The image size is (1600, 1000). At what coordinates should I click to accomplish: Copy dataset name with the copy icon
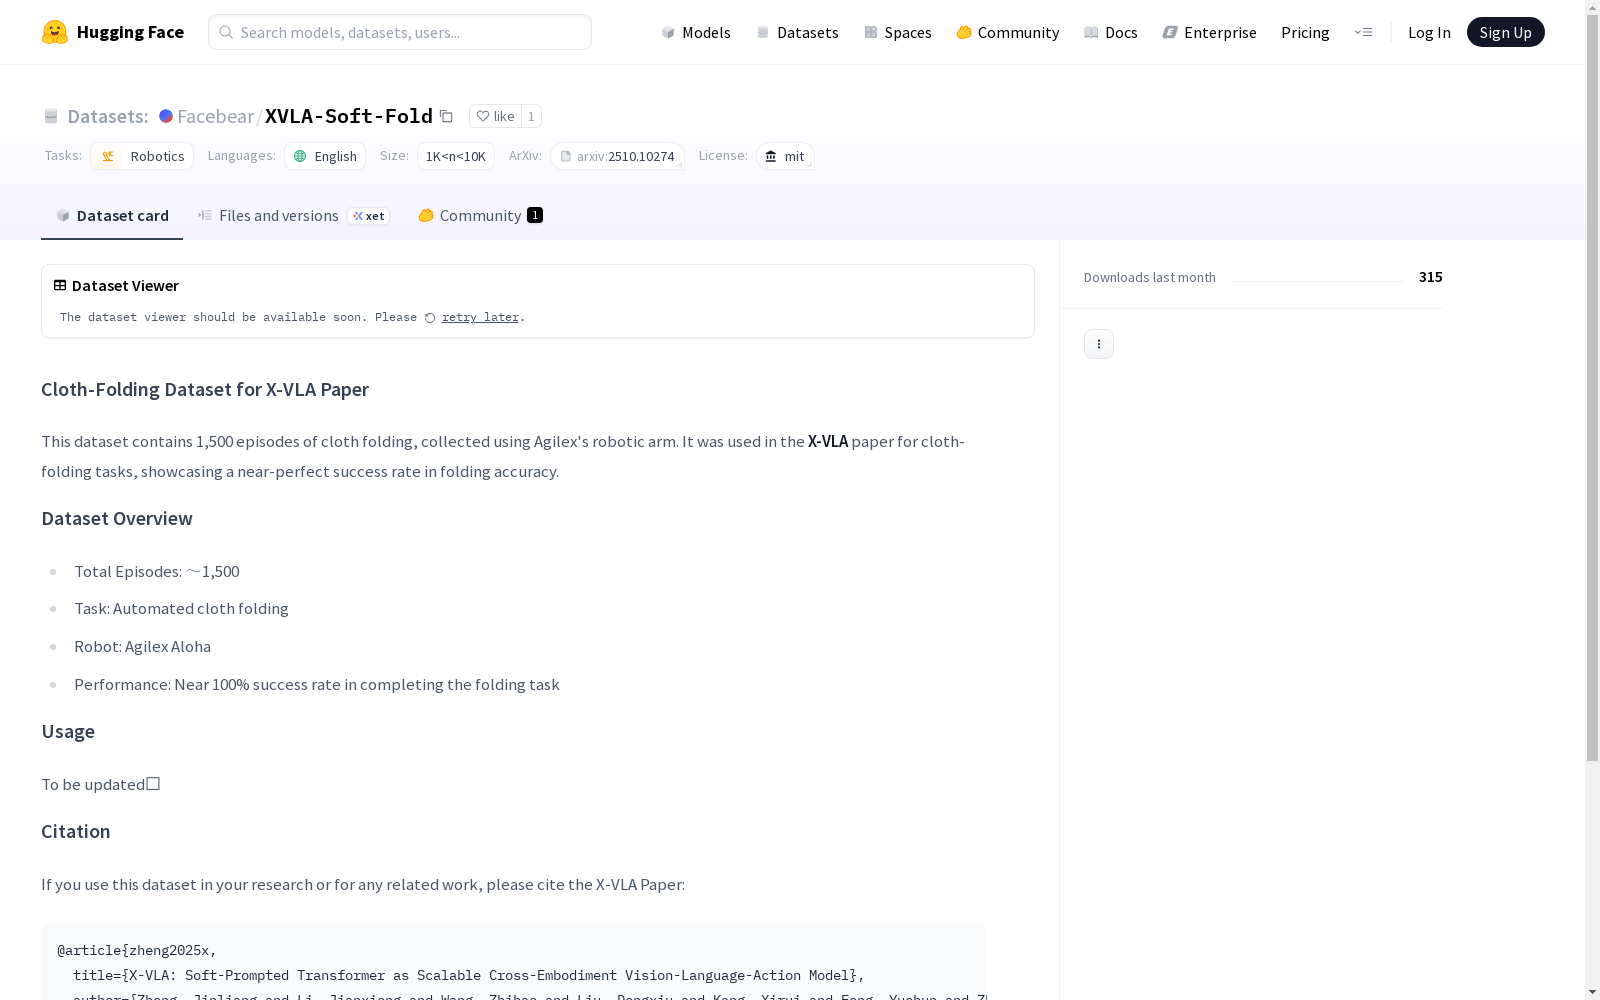pyautogui.click(x=447, y=117)
